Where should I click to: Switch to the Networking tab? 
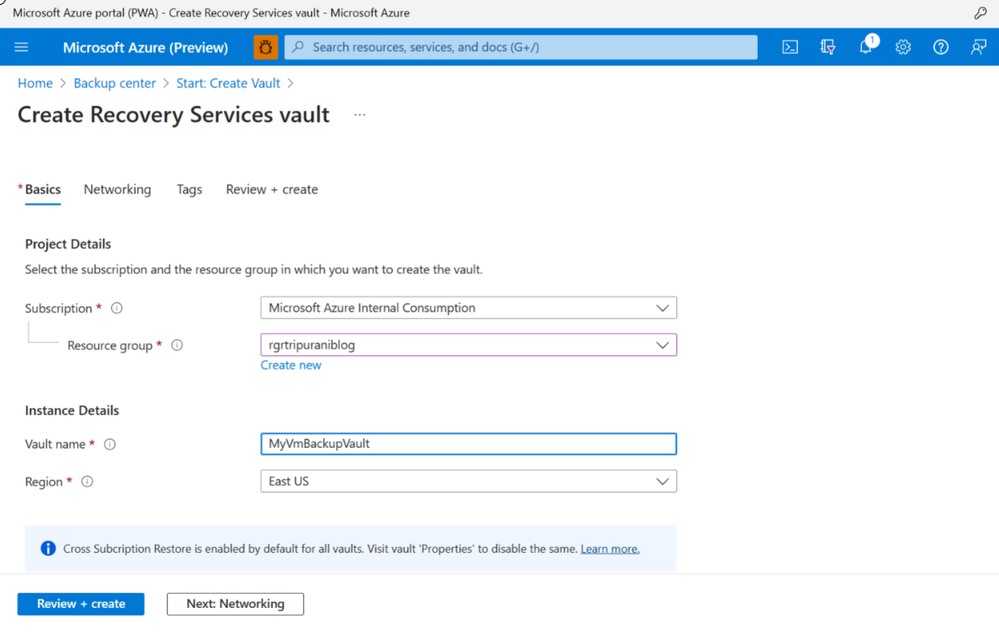[117, 190]
